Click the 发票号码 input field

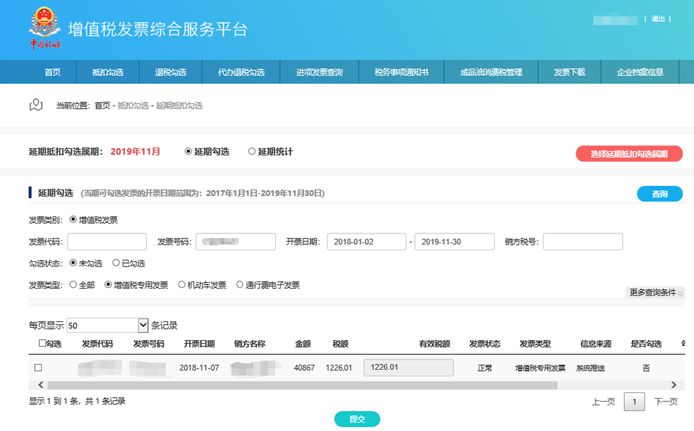tap(235, 242)
